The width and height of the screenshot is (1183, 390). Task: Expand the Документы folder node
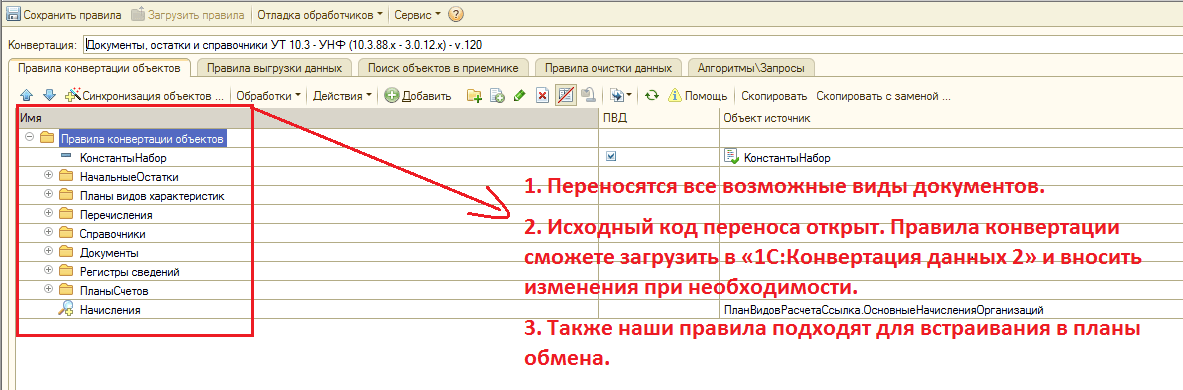tap(49, 252)
